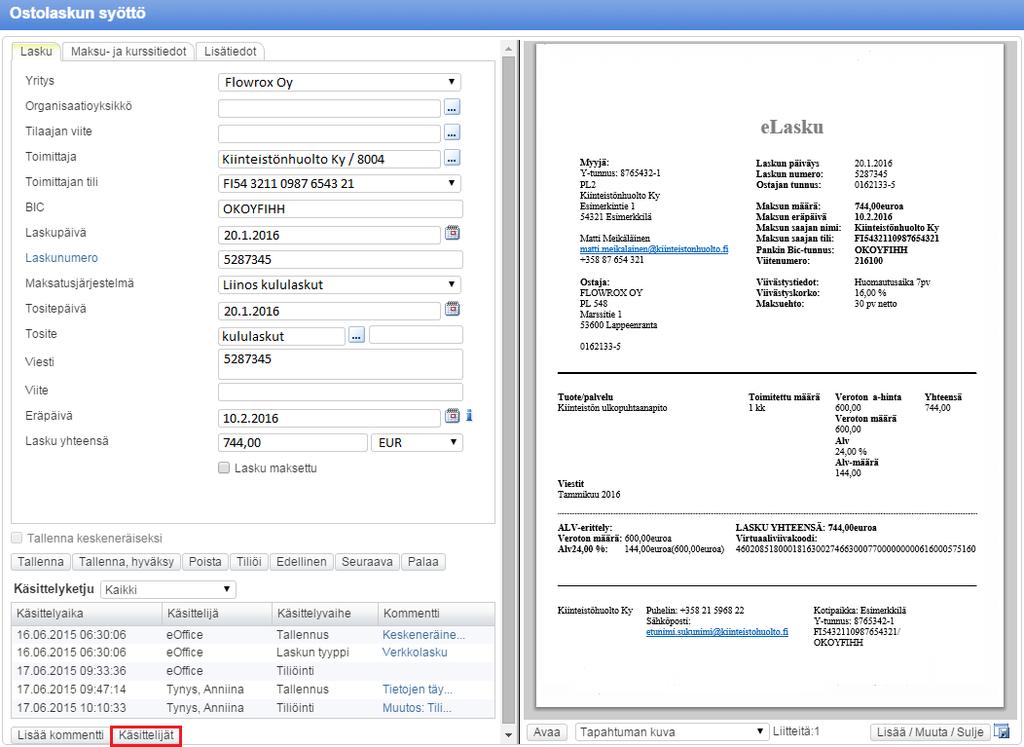The height and width of the screenshot is (747, 1024).
Task: Click Lisää kommentti button
Action: pyautogui.click(x=60, y=735)
